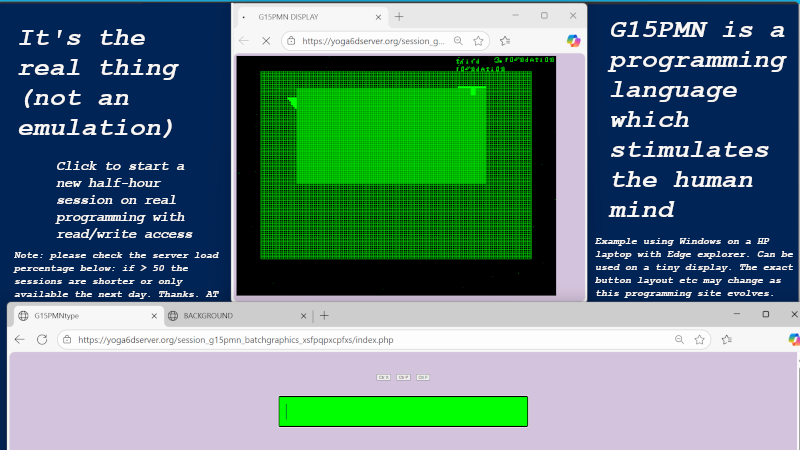Screen dimensions: 800x450
Task: Refresh the G15PMNtype browser page
Action: pos(42,340)
